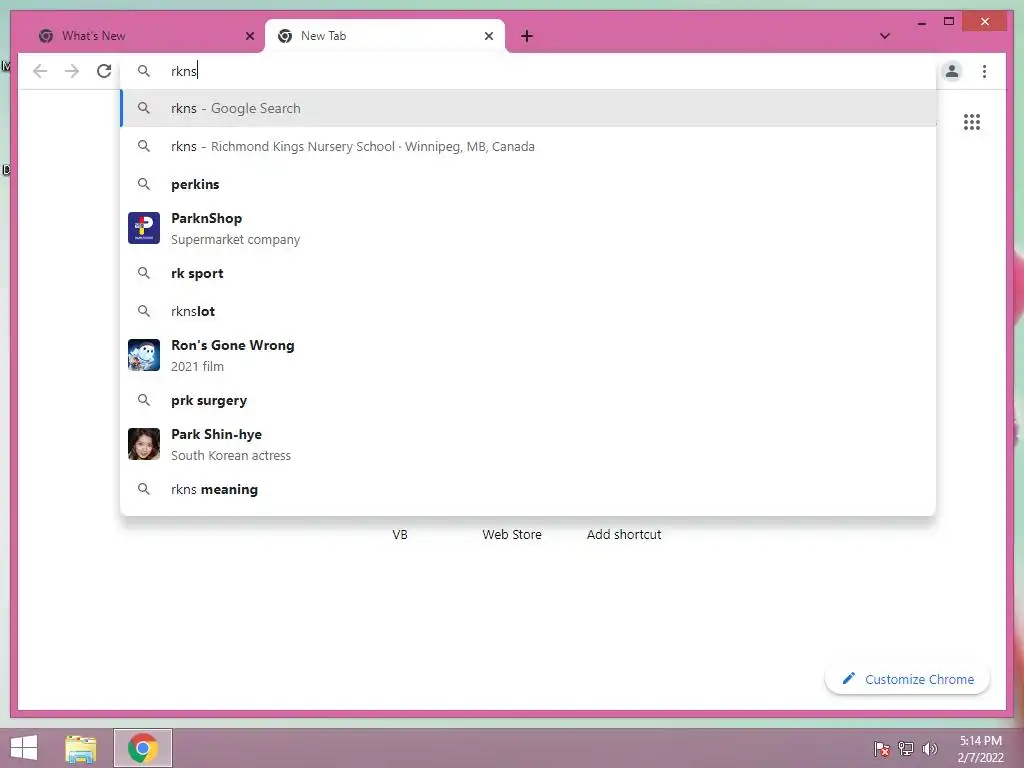Open the Action Center flag icon
Image resolution: width=1024 pixels, height=768 pixels.
881,749
